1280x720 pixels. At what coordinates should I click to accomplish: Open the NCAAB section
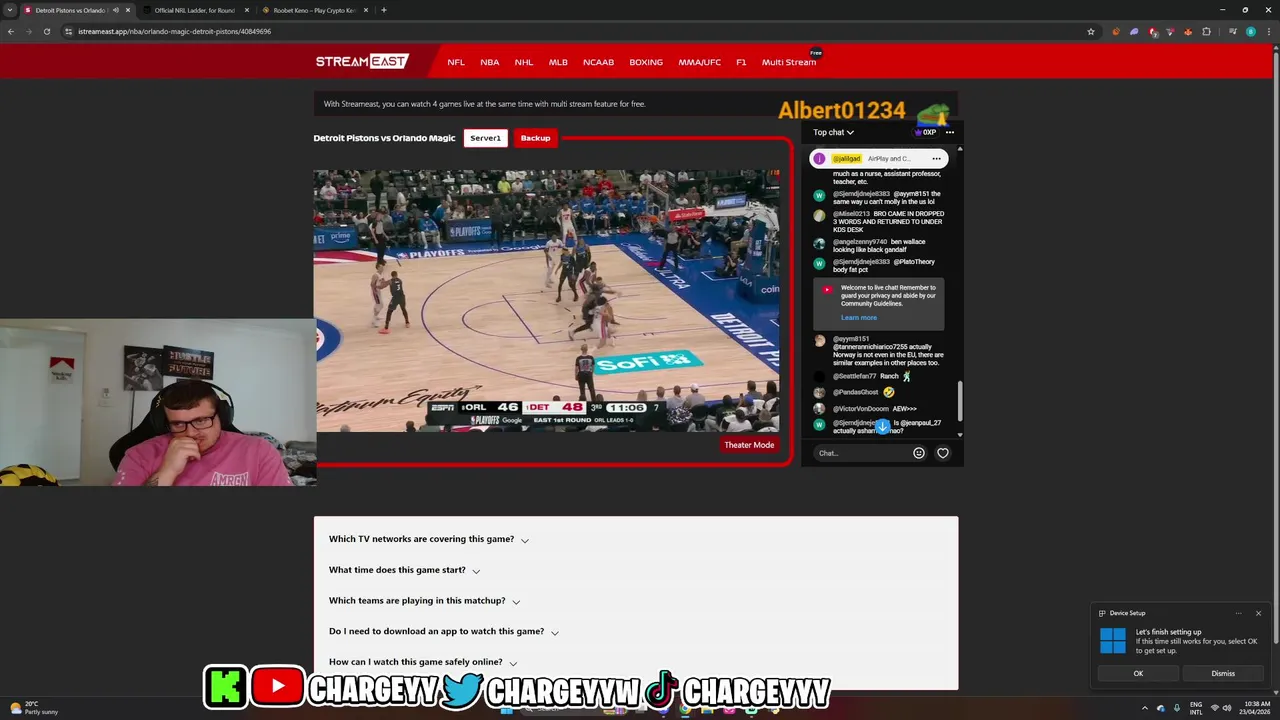[x=598, y=62]
